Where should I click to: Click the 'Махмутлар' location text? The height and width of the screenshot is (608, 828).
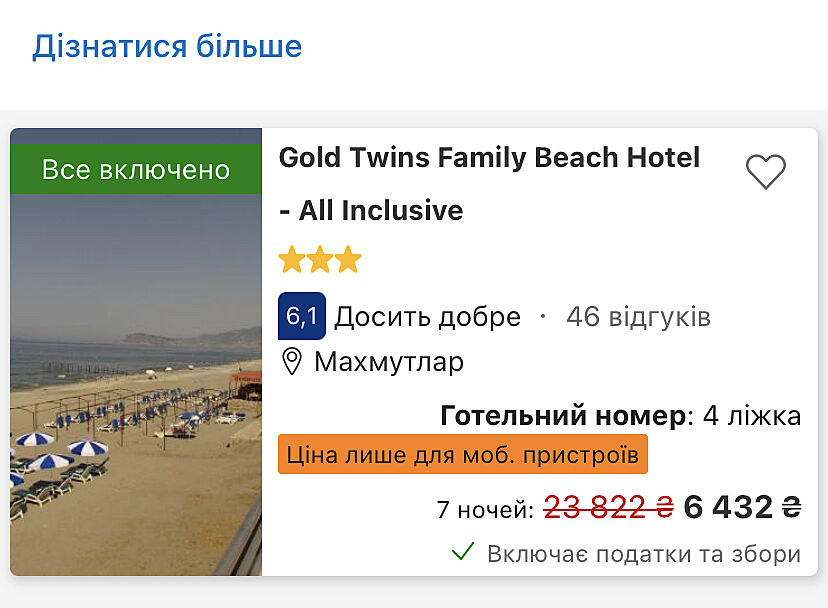(x=389, y=361)
